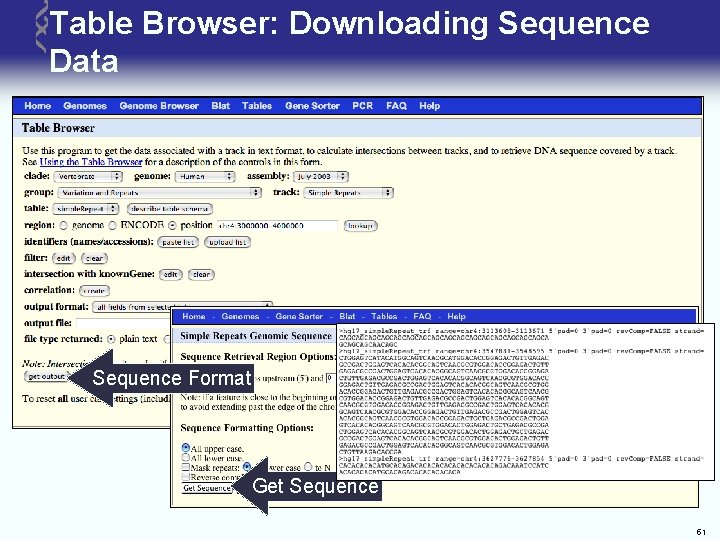Viewport: 720px width, 540px height.
Task: Click the correlation create button
Action: click(94, 291)
